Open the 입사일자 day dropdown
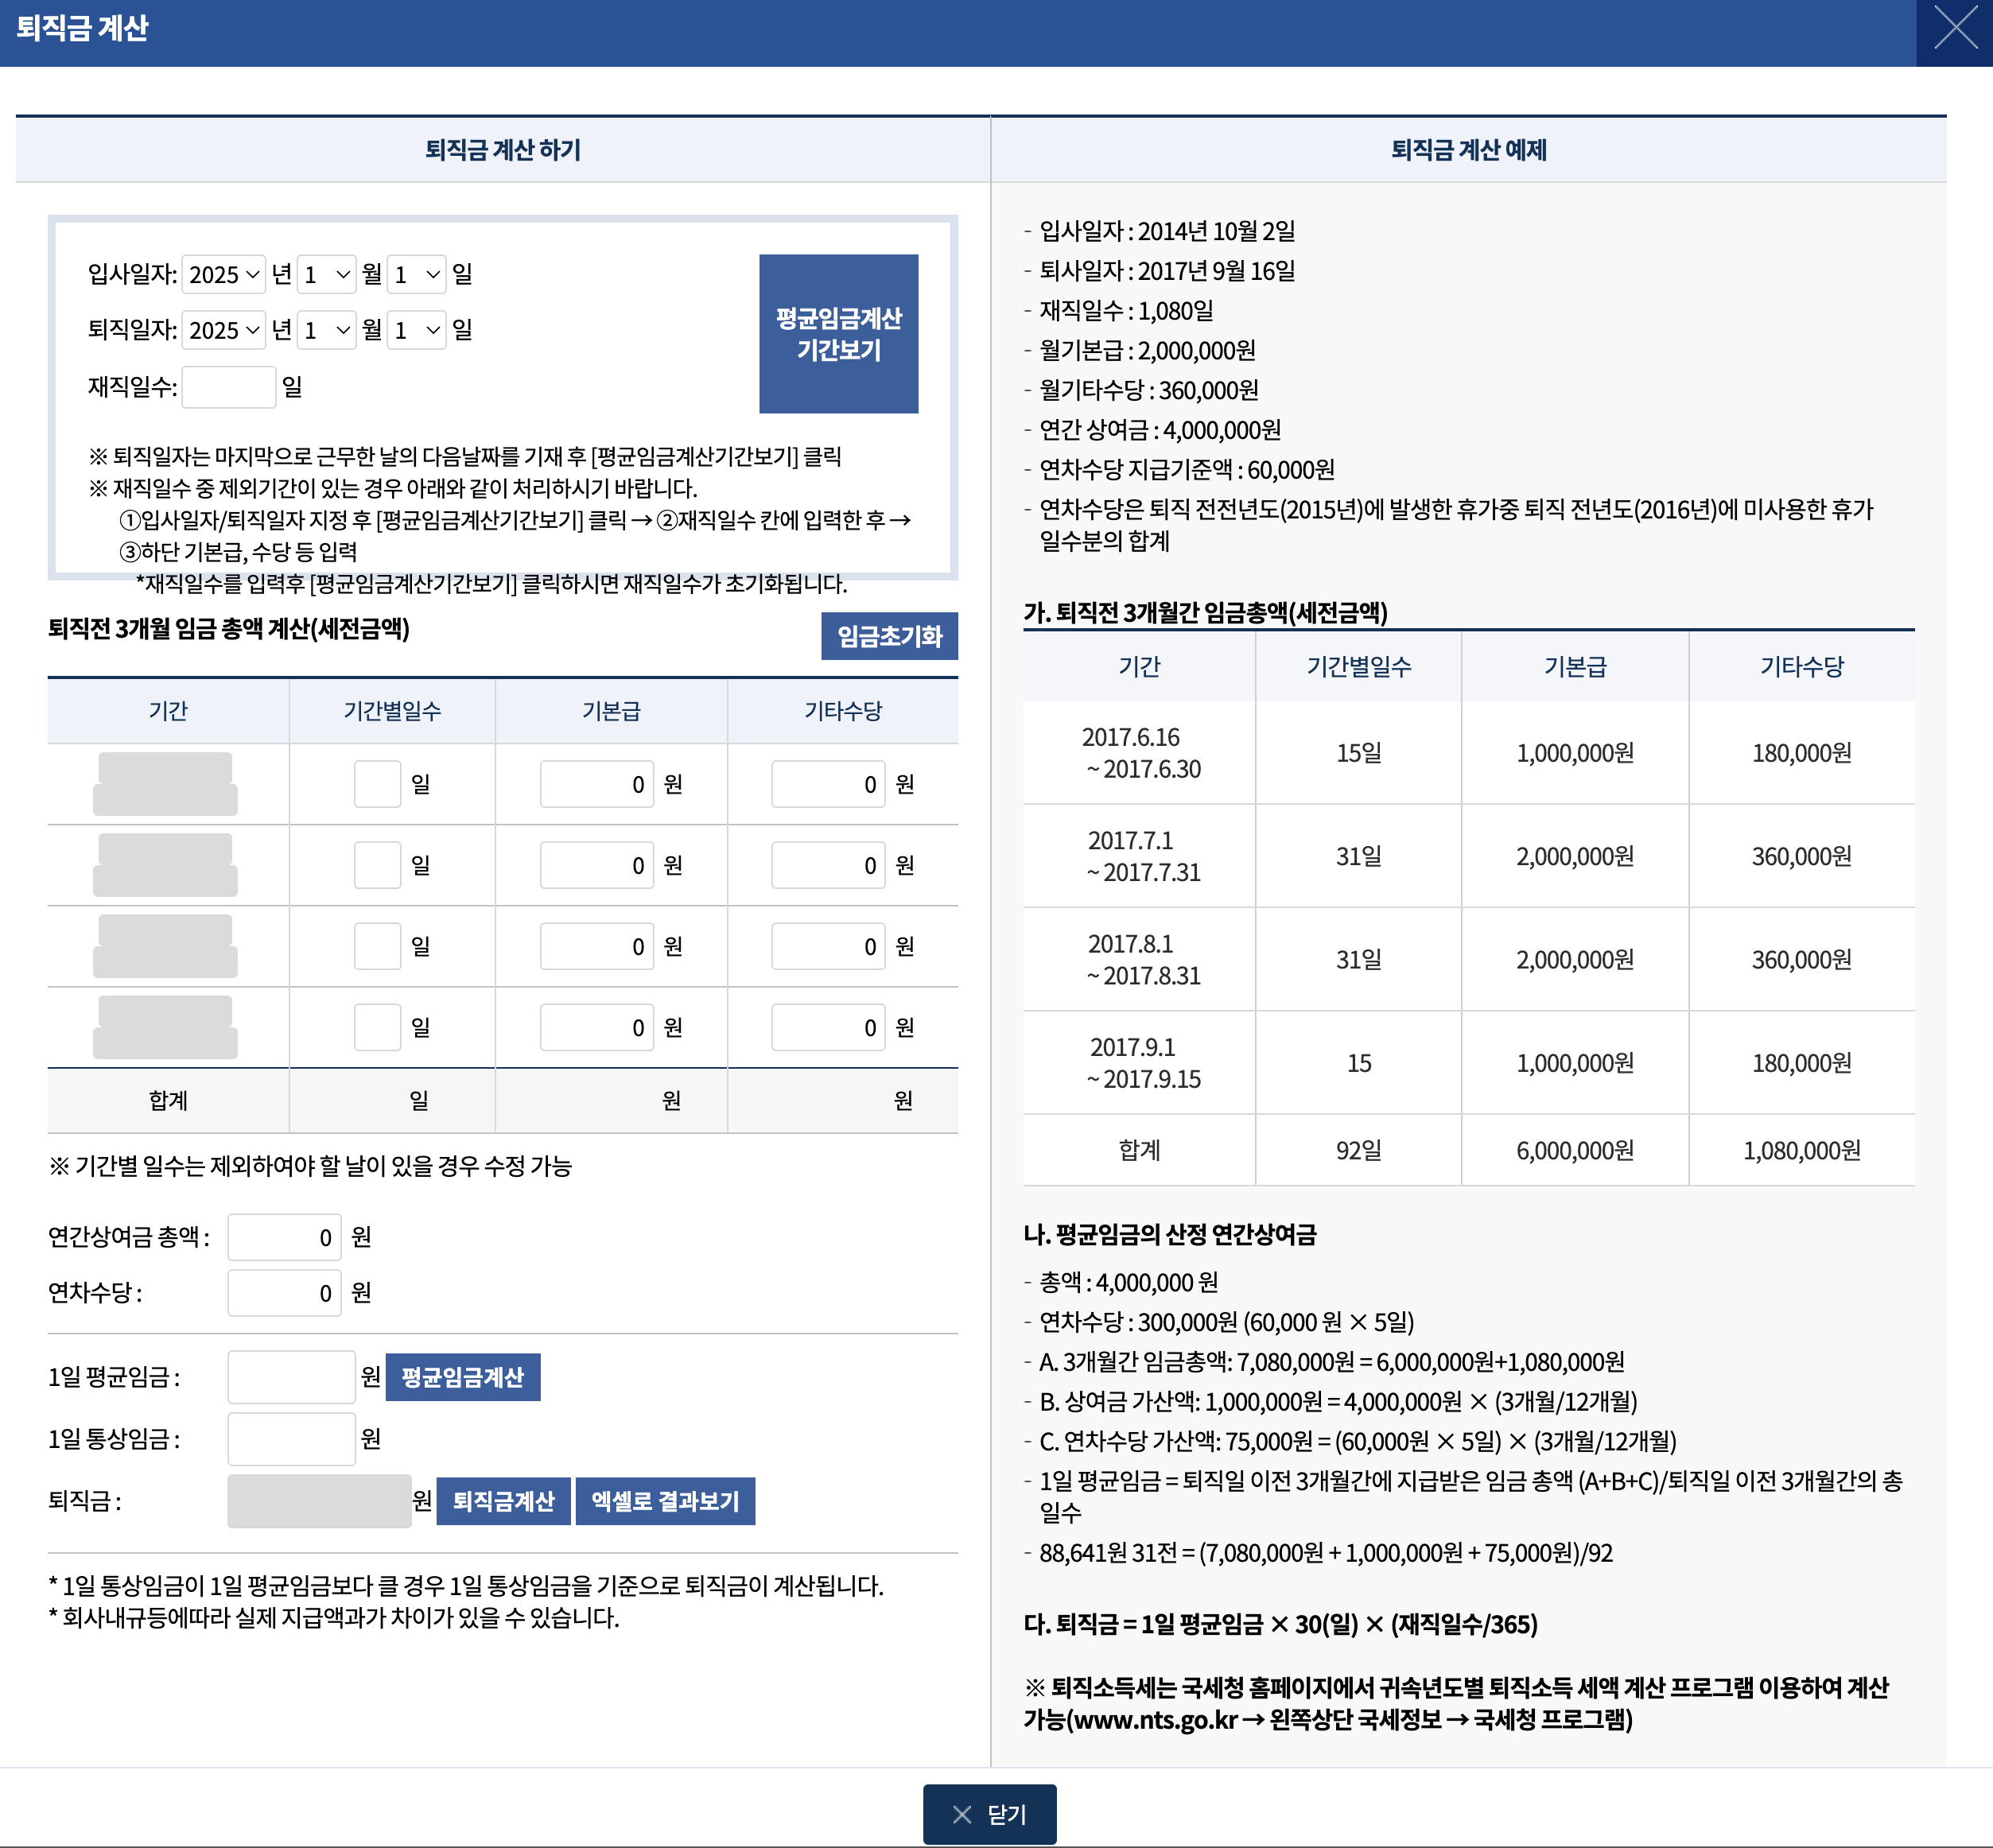This screenshot has width=1993, height=1848. point(416,275)
